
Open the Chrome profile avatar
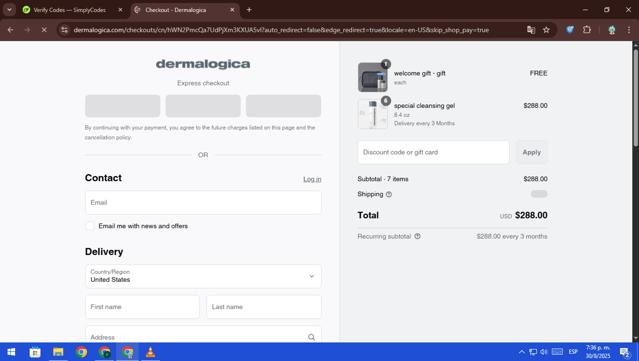pyautogui.click(x=611, y=30)
